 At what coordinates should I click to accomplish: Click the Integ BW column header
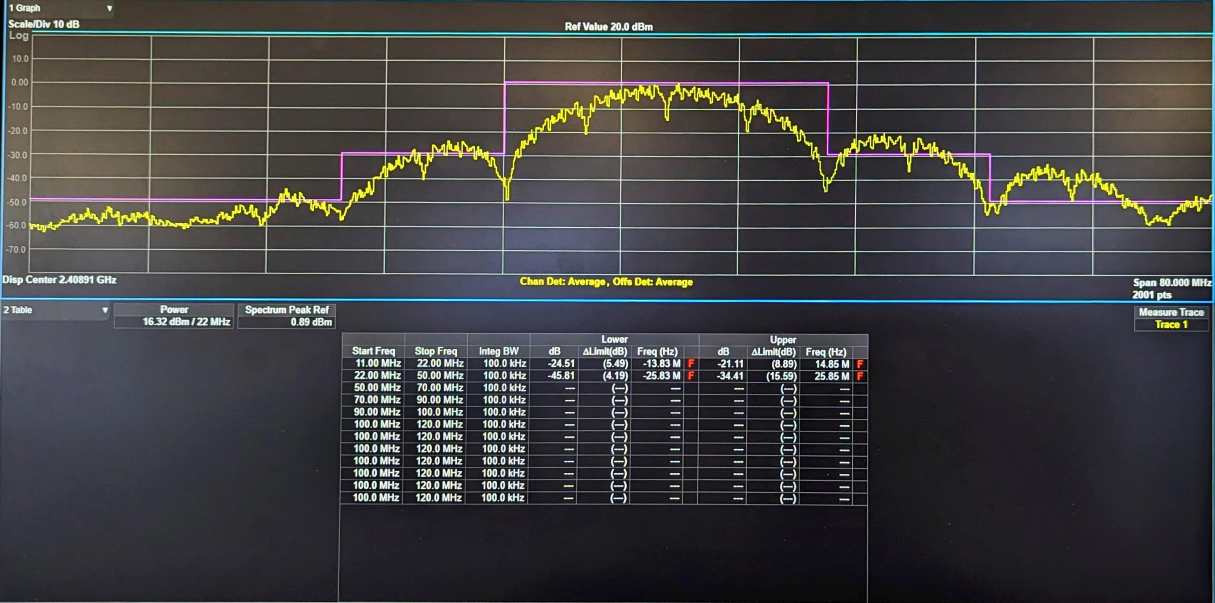(497, 351)
